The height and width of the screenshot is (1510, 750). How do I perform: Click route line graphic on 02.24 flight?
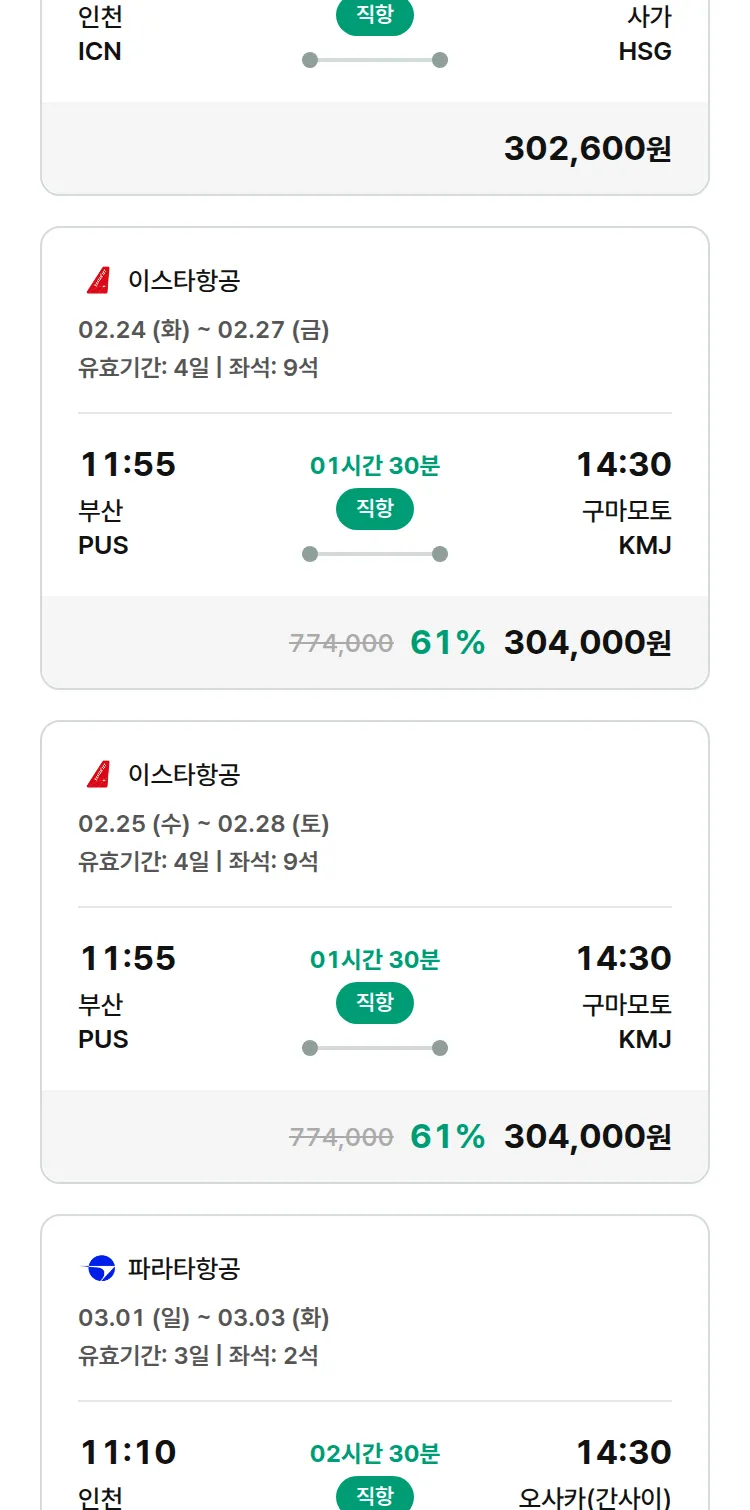pos(375,554)
